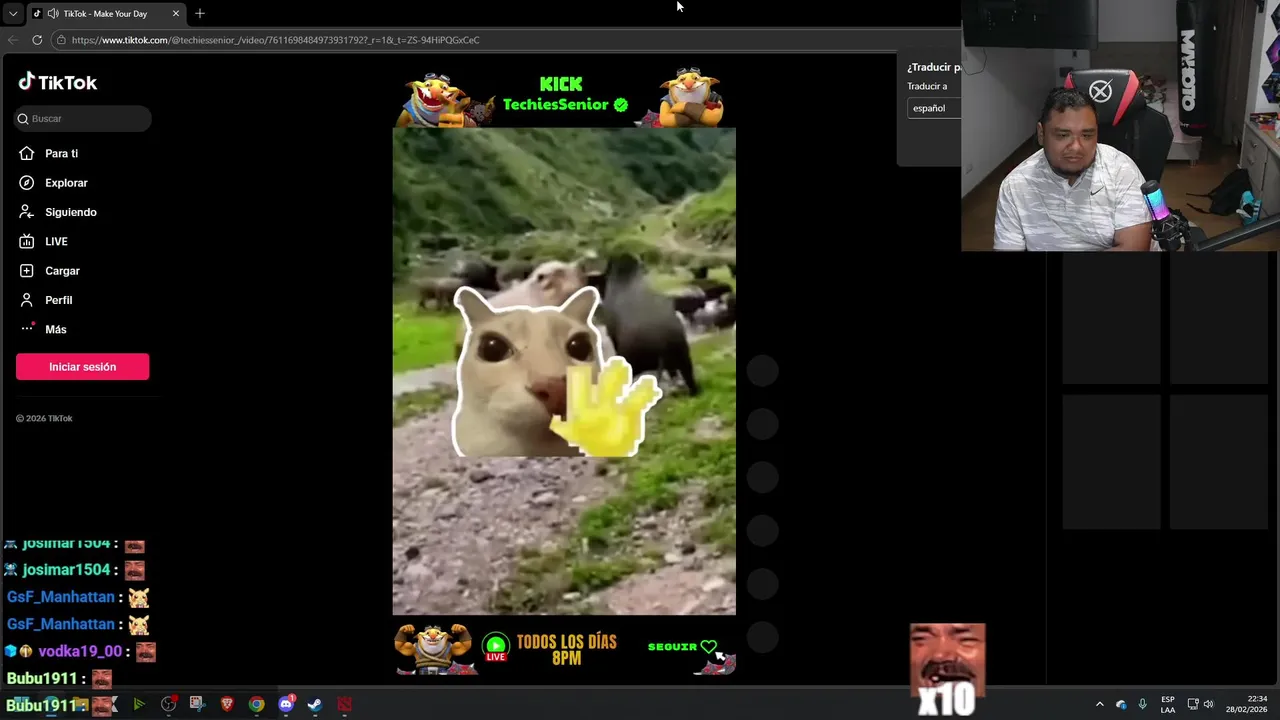Switch to Google Chrome on the taskbar
The width and height of the screenshot is (1280, 720).
256,704
